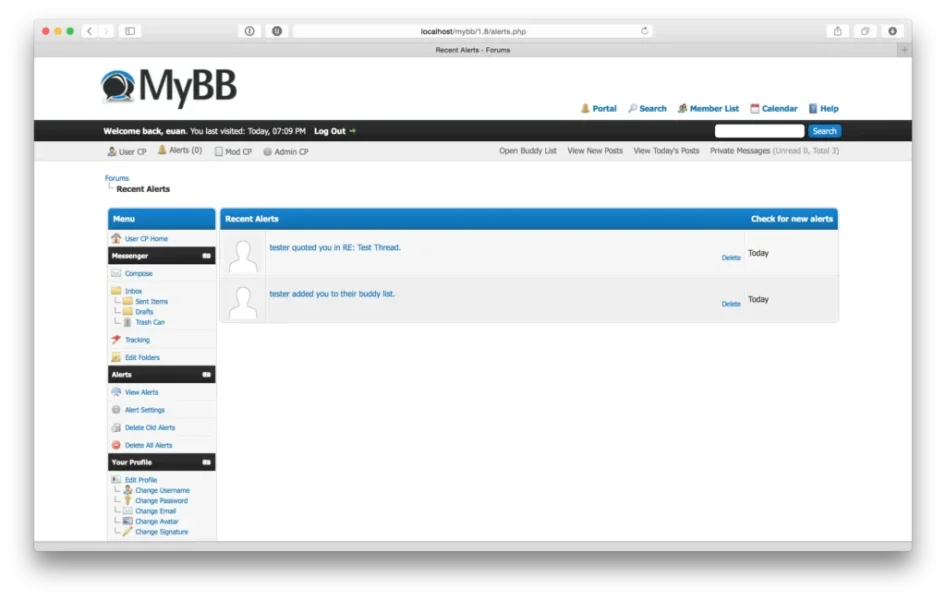Screen dimensions: 946x600
Task: Collapse the Messenger sidebar section
Action: pos(204,256)
